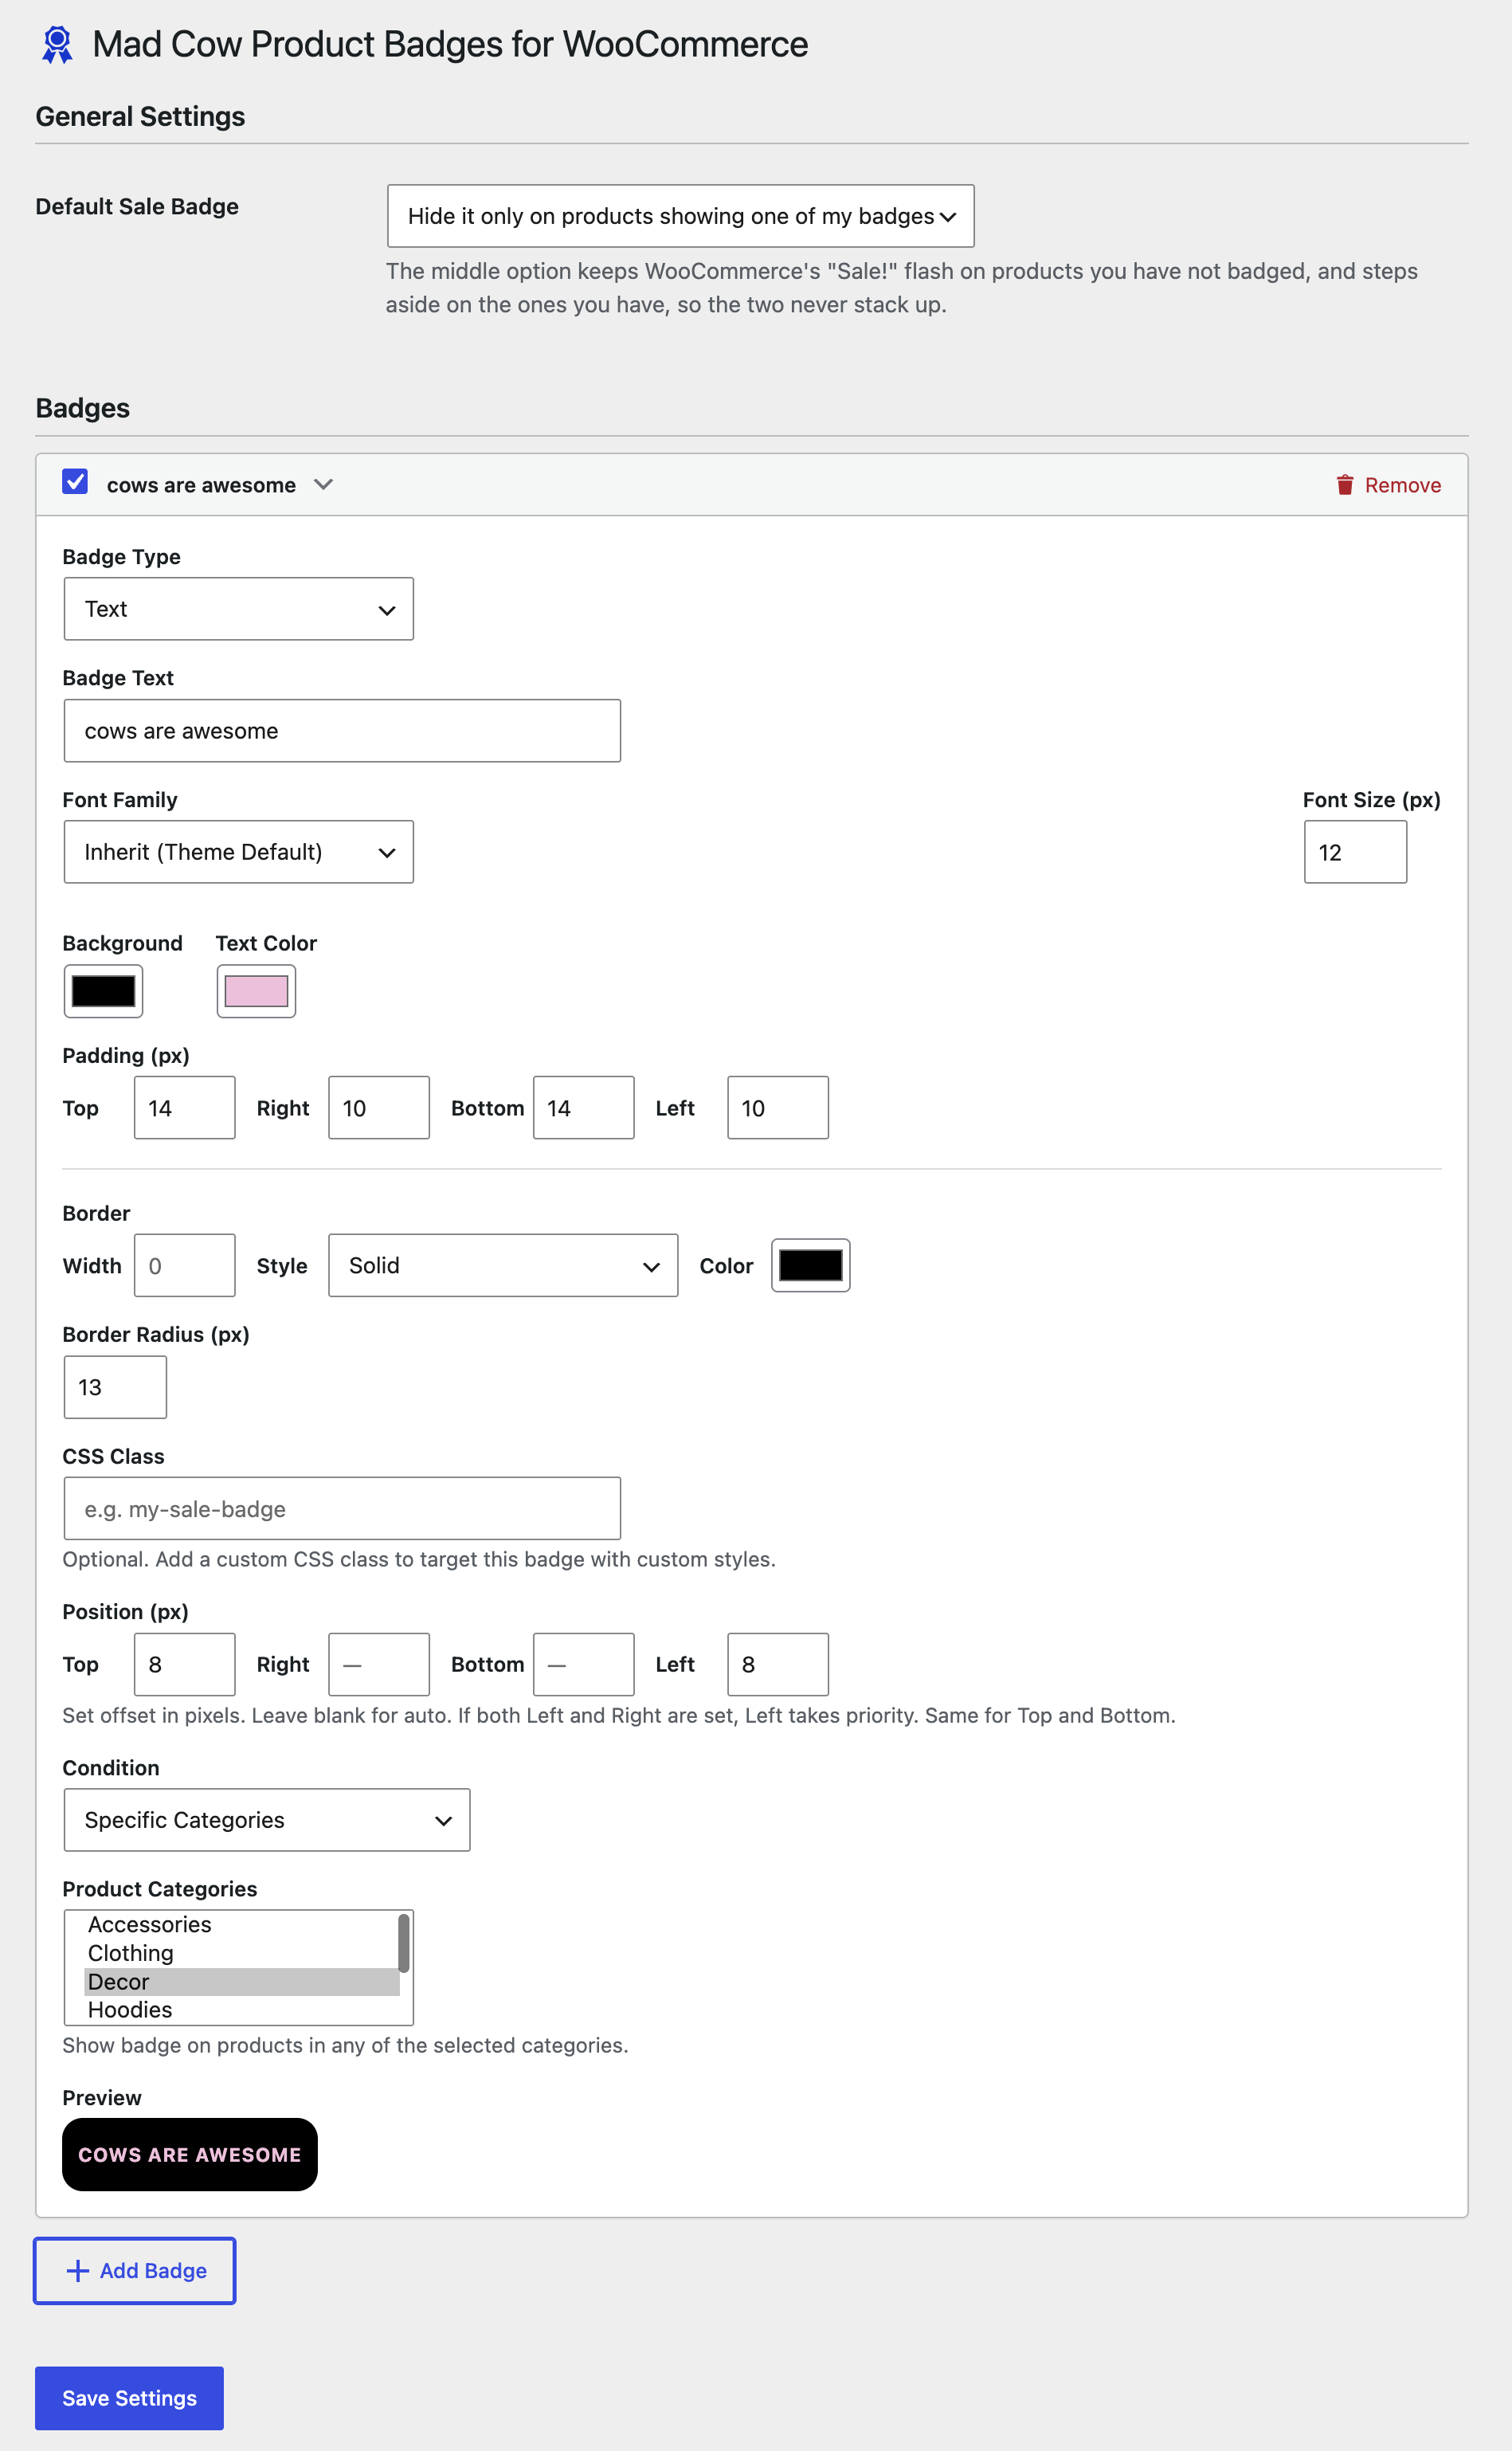Click the Border Radius field
Screen dimensions: 1512x2451
pos(115,1387)
